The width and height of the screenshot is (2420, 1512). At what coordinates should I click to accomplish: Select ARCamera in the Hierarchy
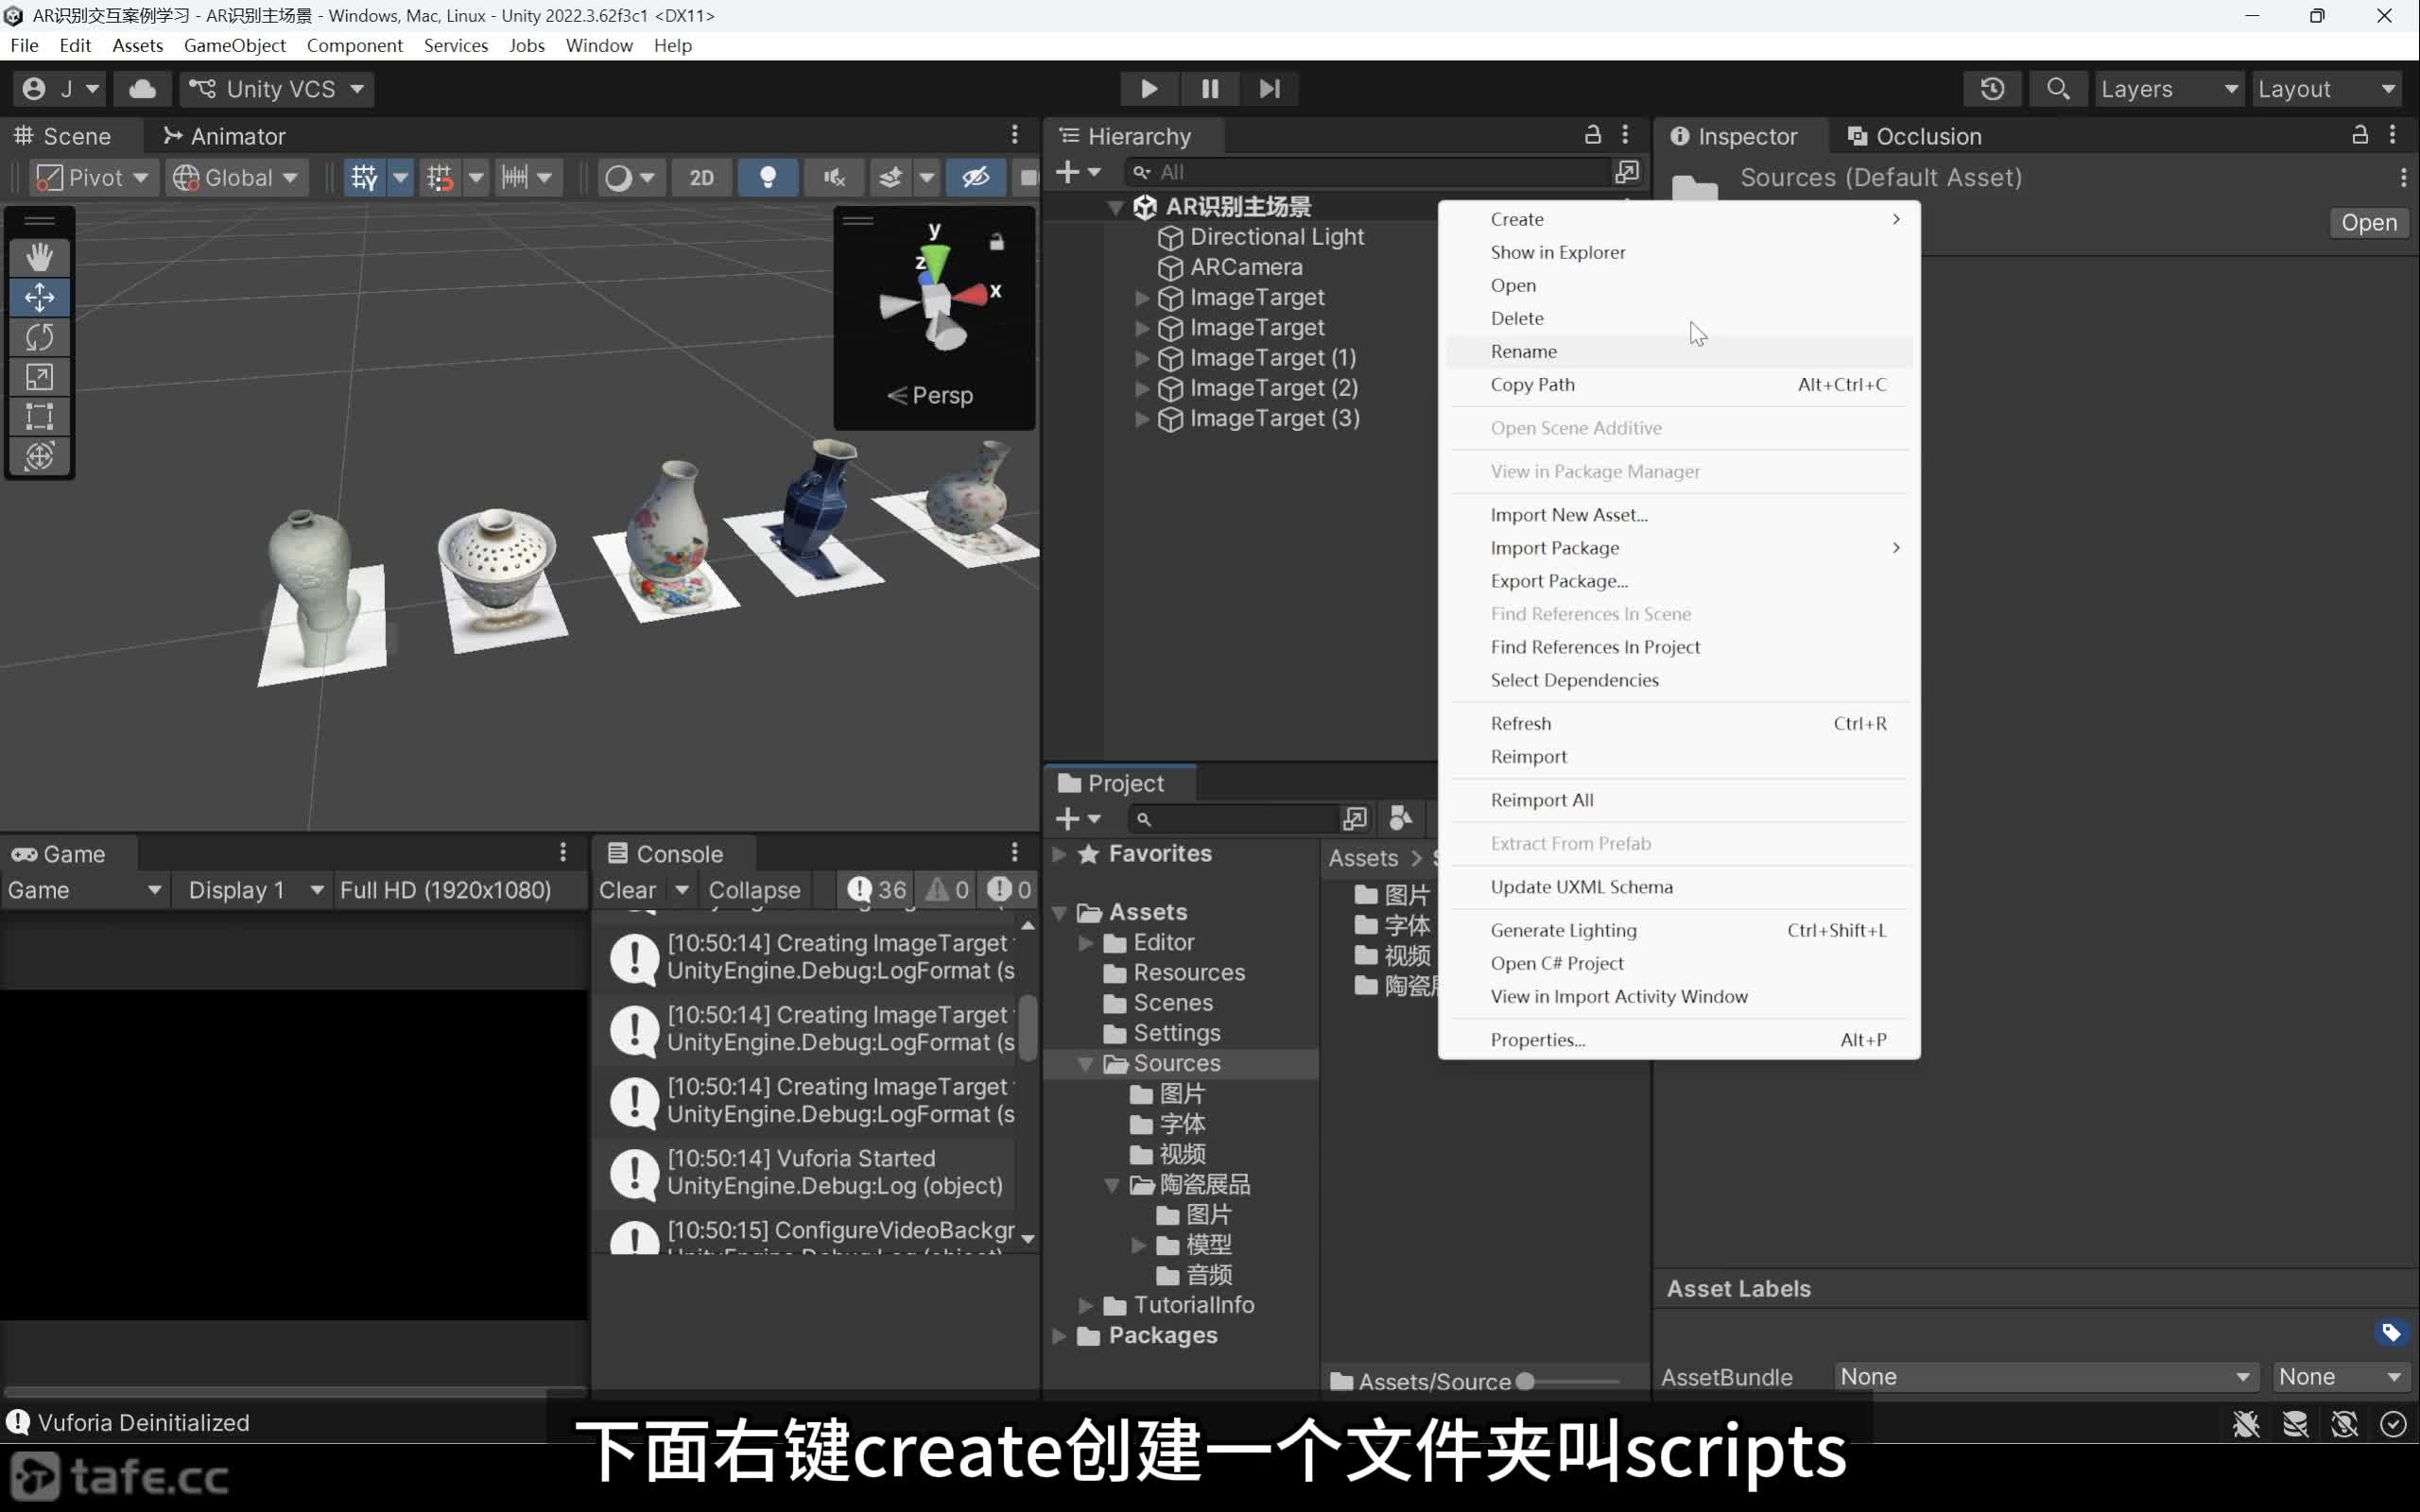click(1246, 267)
